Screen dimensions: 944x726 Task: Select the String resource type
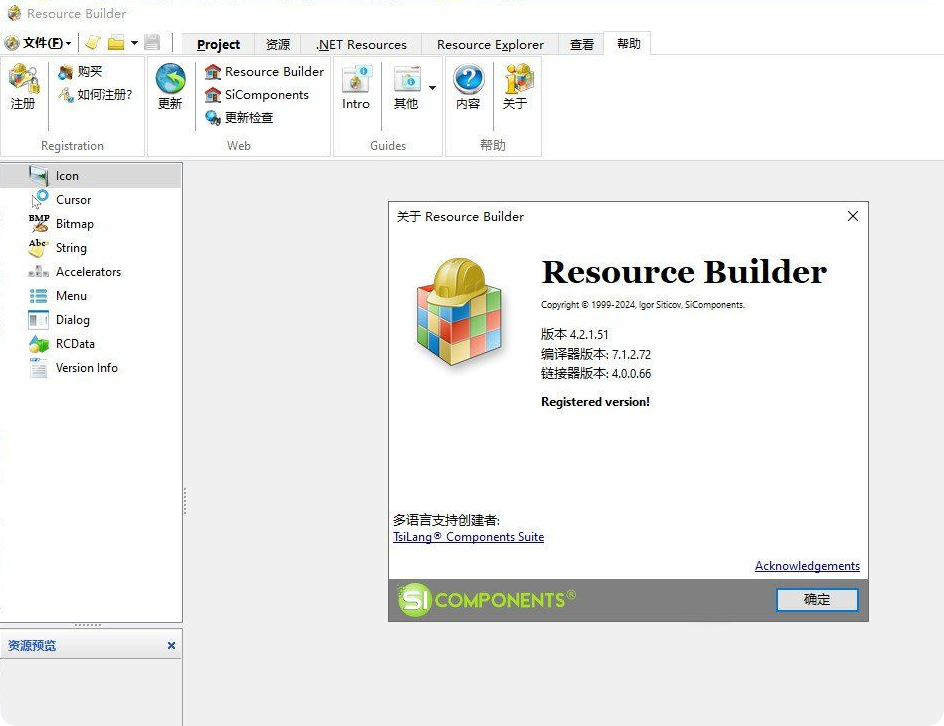[91, 248]
